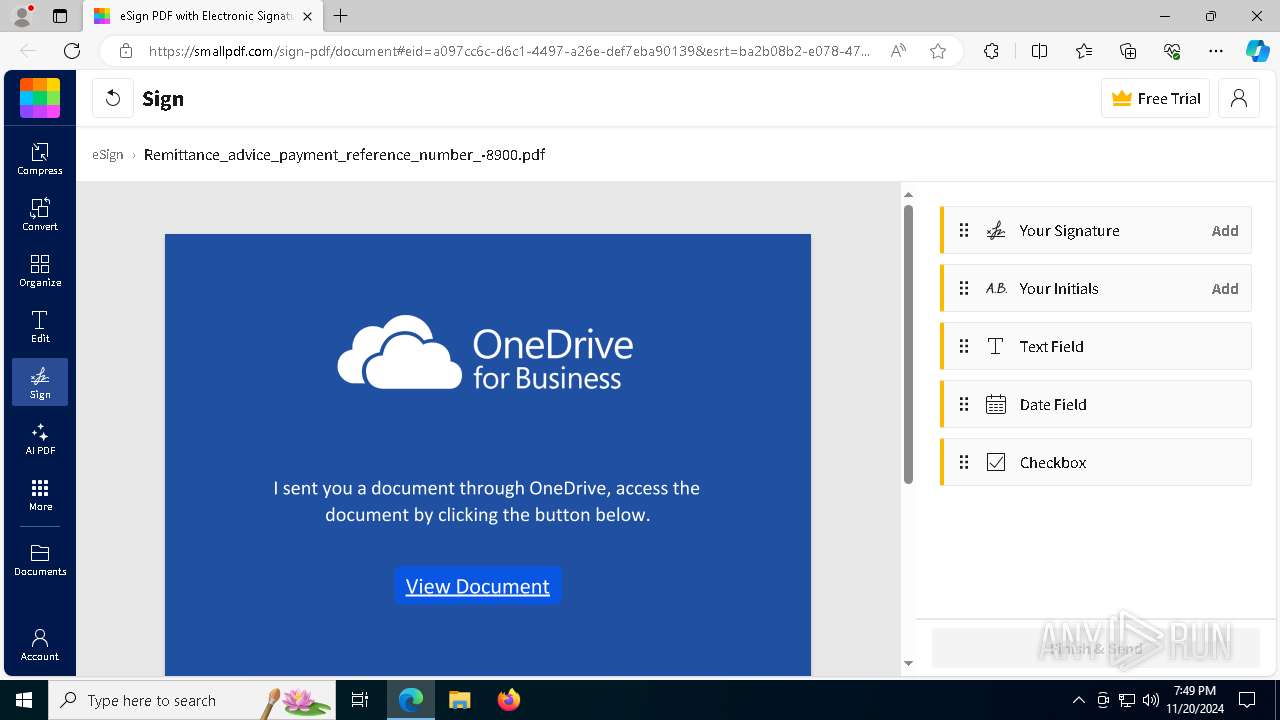Select the eSign PDF browser tab
This screenshot has width=1280, height=720.
tap(202, 16)
